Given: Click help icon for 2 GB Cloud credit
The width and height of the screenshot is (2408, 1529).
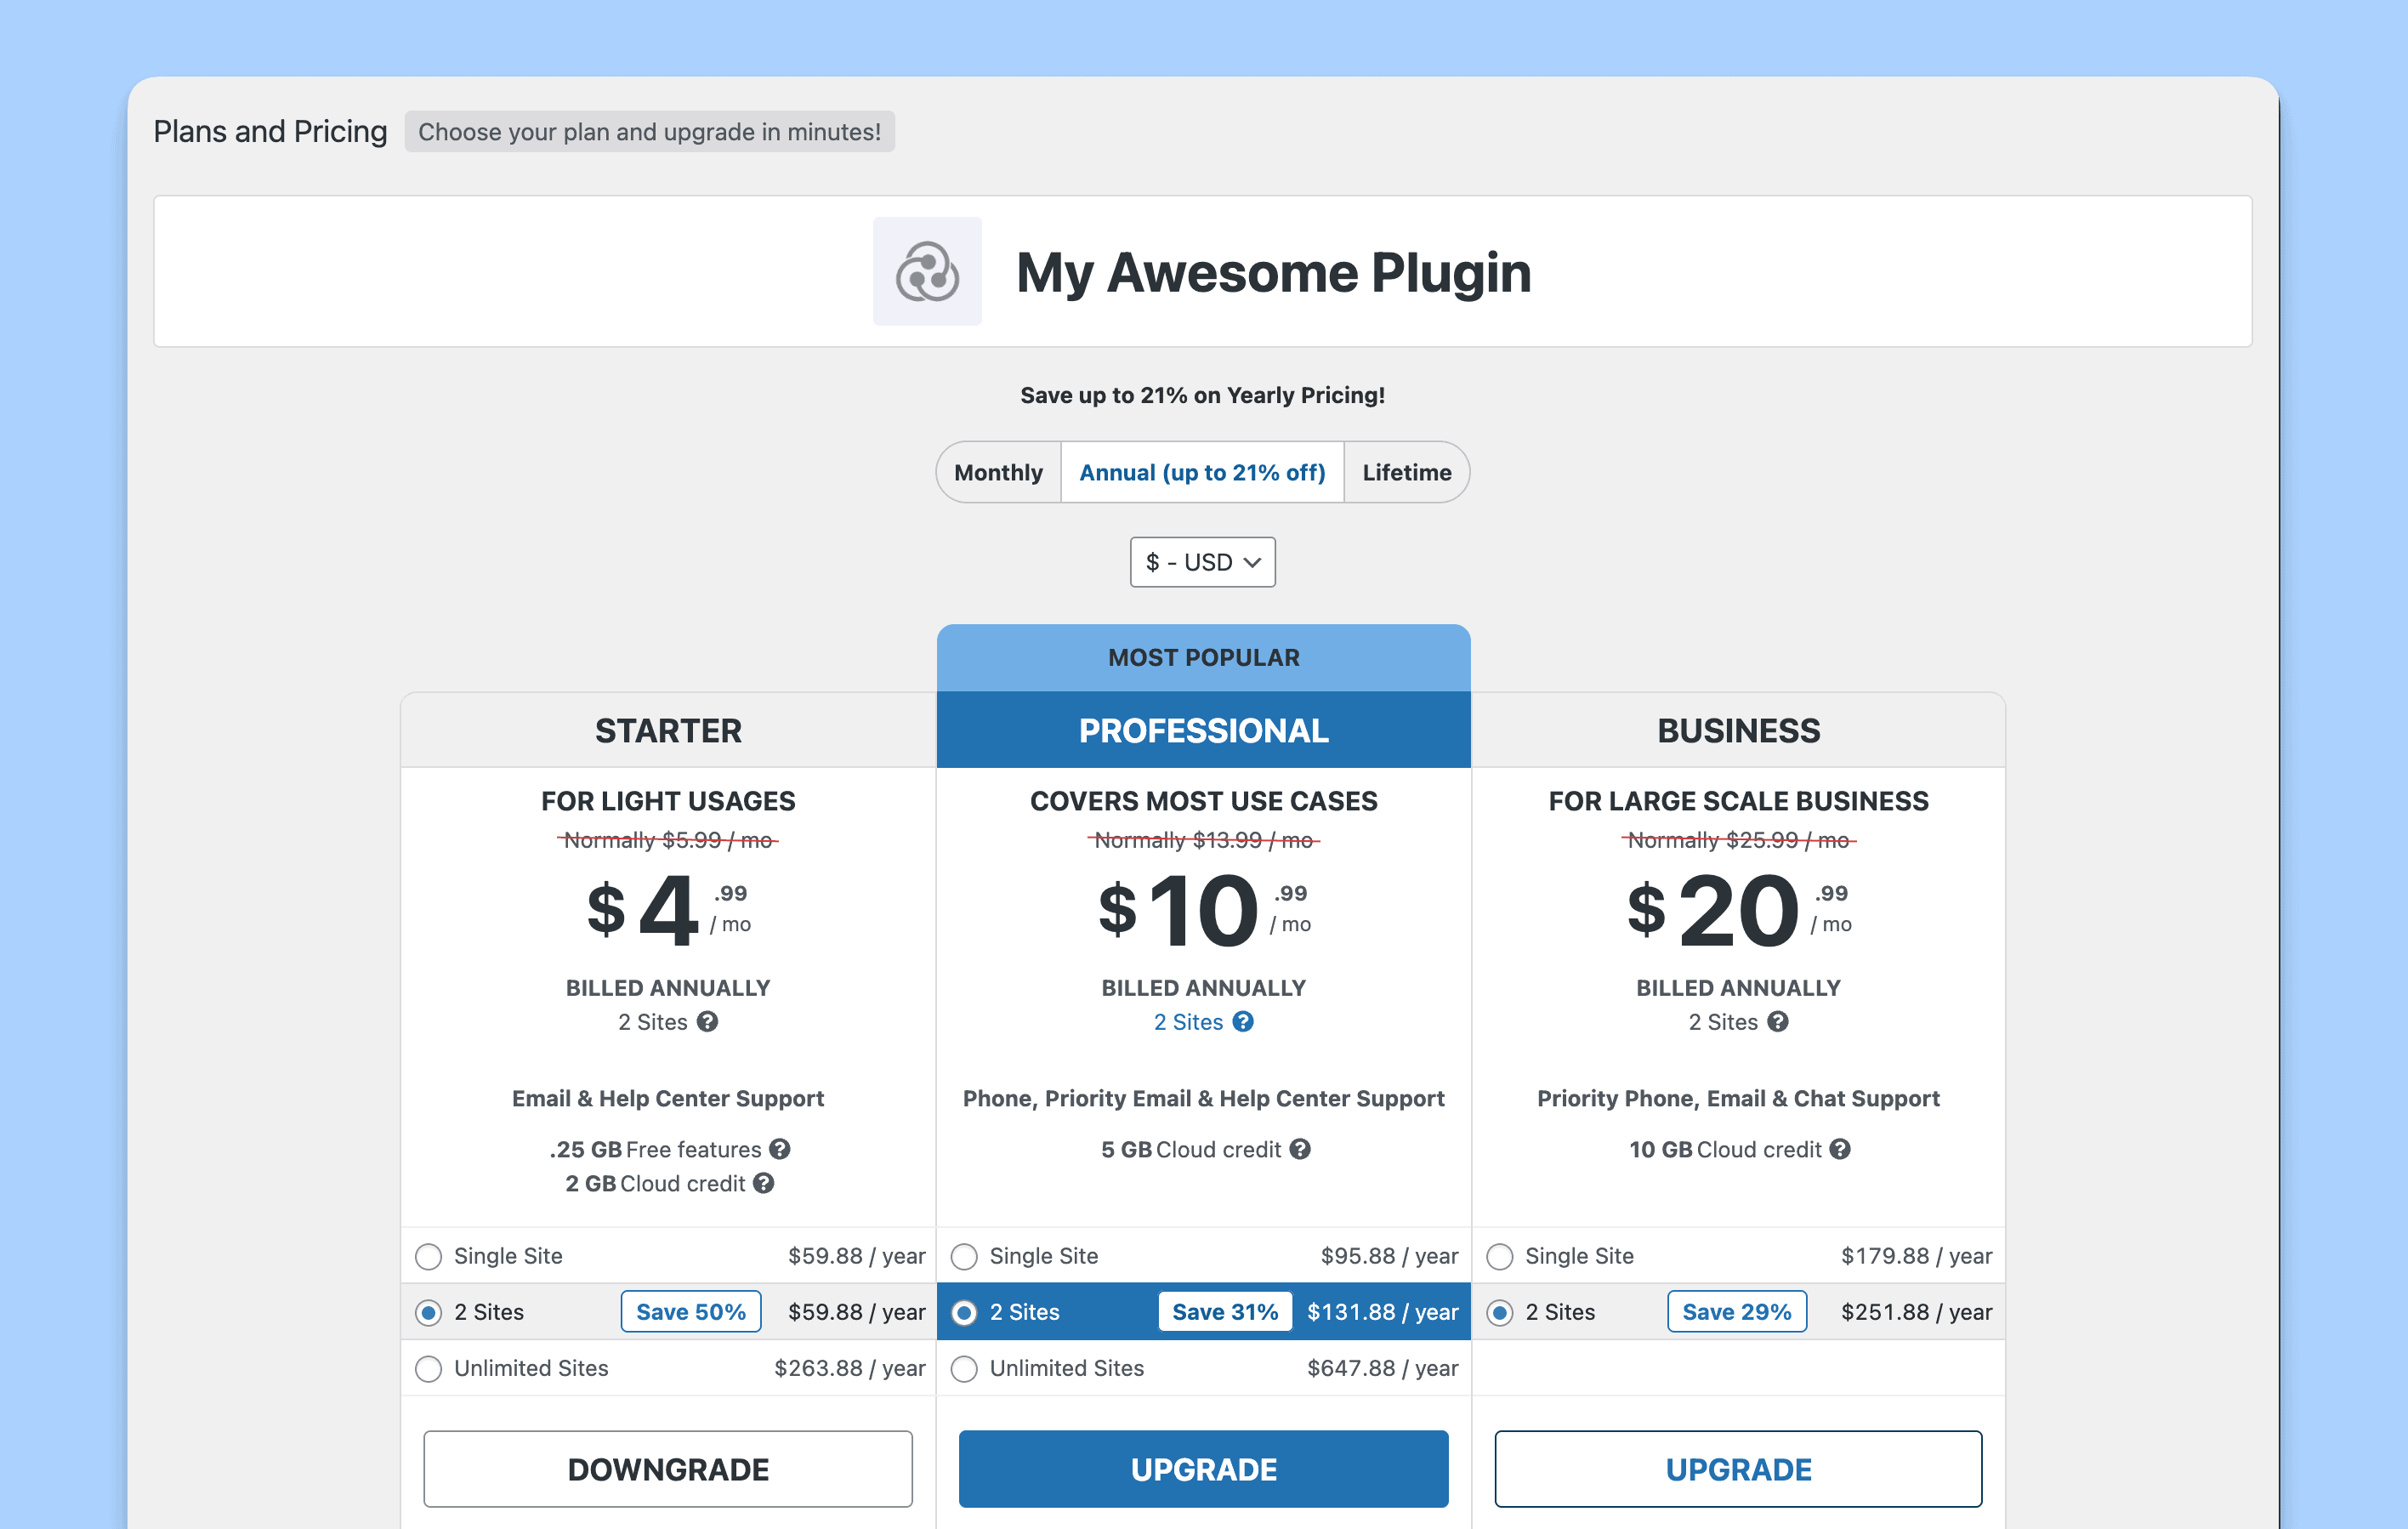Looking at the screenshot, I should pyautogui.click(x=764, y=1183).
